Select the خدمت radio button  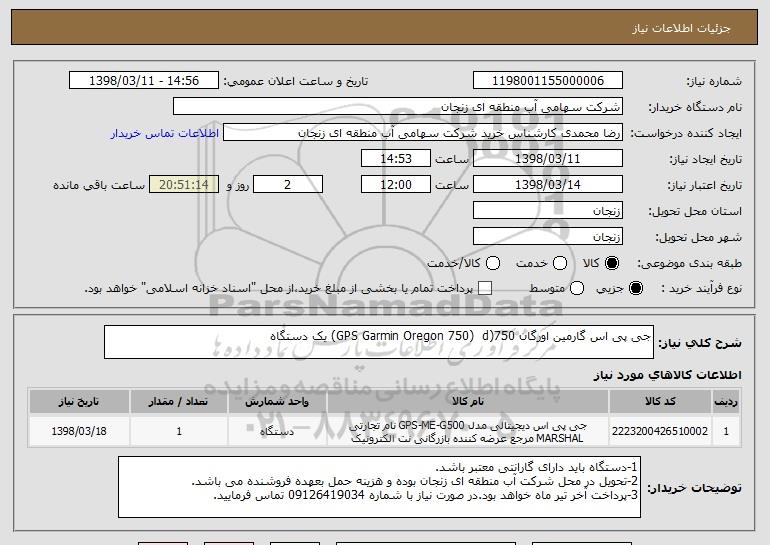[x=560, y=263]
